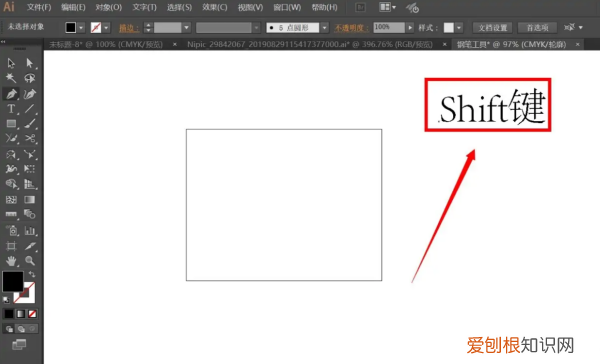Click the 文档设置 button
The width and height of the screenshot is (600, 364).
[492, 28]
